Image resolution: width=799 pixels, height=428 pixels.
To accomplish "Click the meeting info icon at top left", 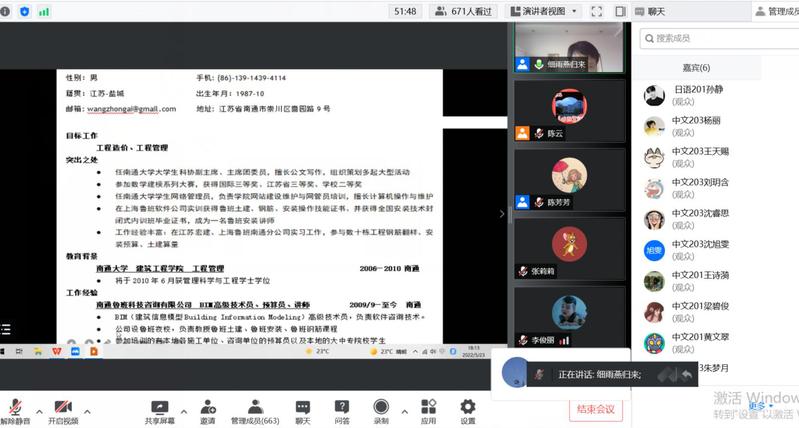I will 5,11.
